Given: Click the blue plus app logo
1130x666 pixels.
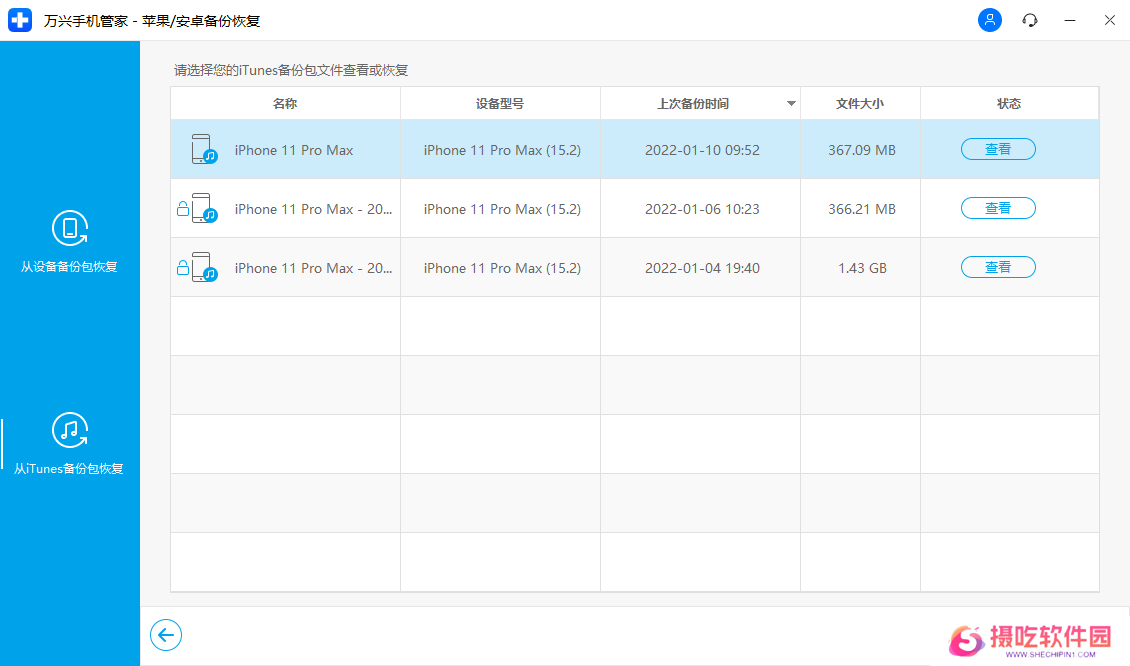Looking at the screenshot, I should pyautogui.click(x=20, y=20).
